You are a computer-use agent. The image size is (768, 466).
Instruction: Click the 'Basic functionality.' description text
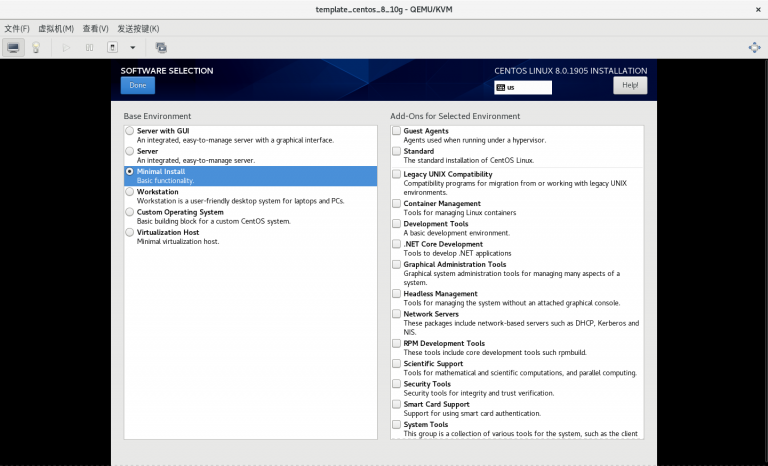point(166,181)
